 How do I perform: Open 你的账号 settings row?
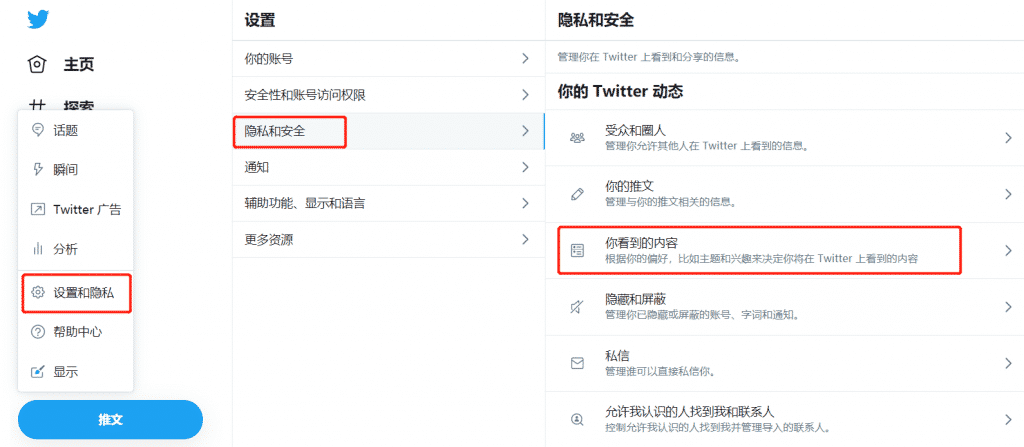(x=389, y=59)
